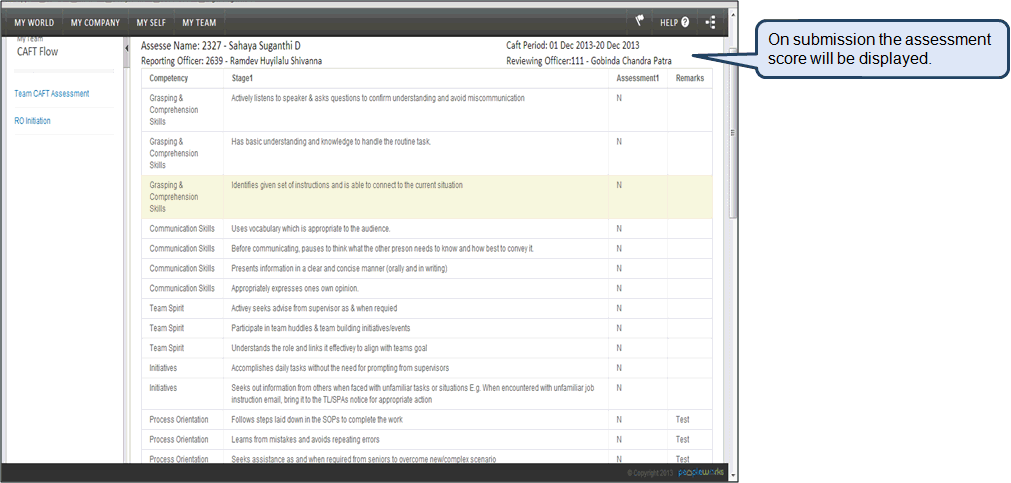Select row 'Appropriately expresses ones own opinion'
Viewport: 1011px width, 483px height.
(427, 288)
